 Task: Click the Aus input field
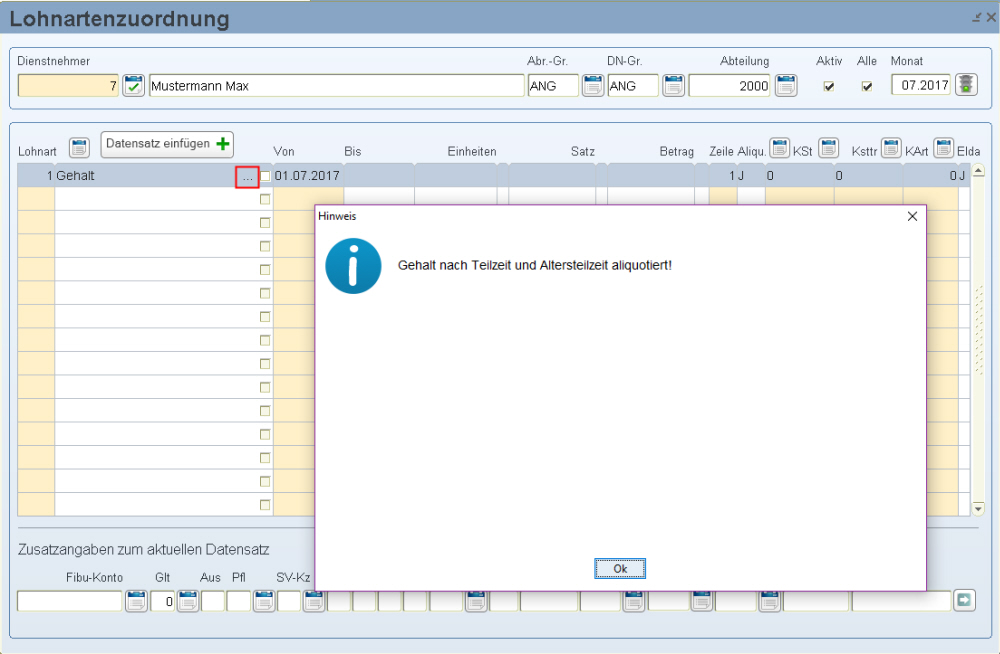pos(213,601)
